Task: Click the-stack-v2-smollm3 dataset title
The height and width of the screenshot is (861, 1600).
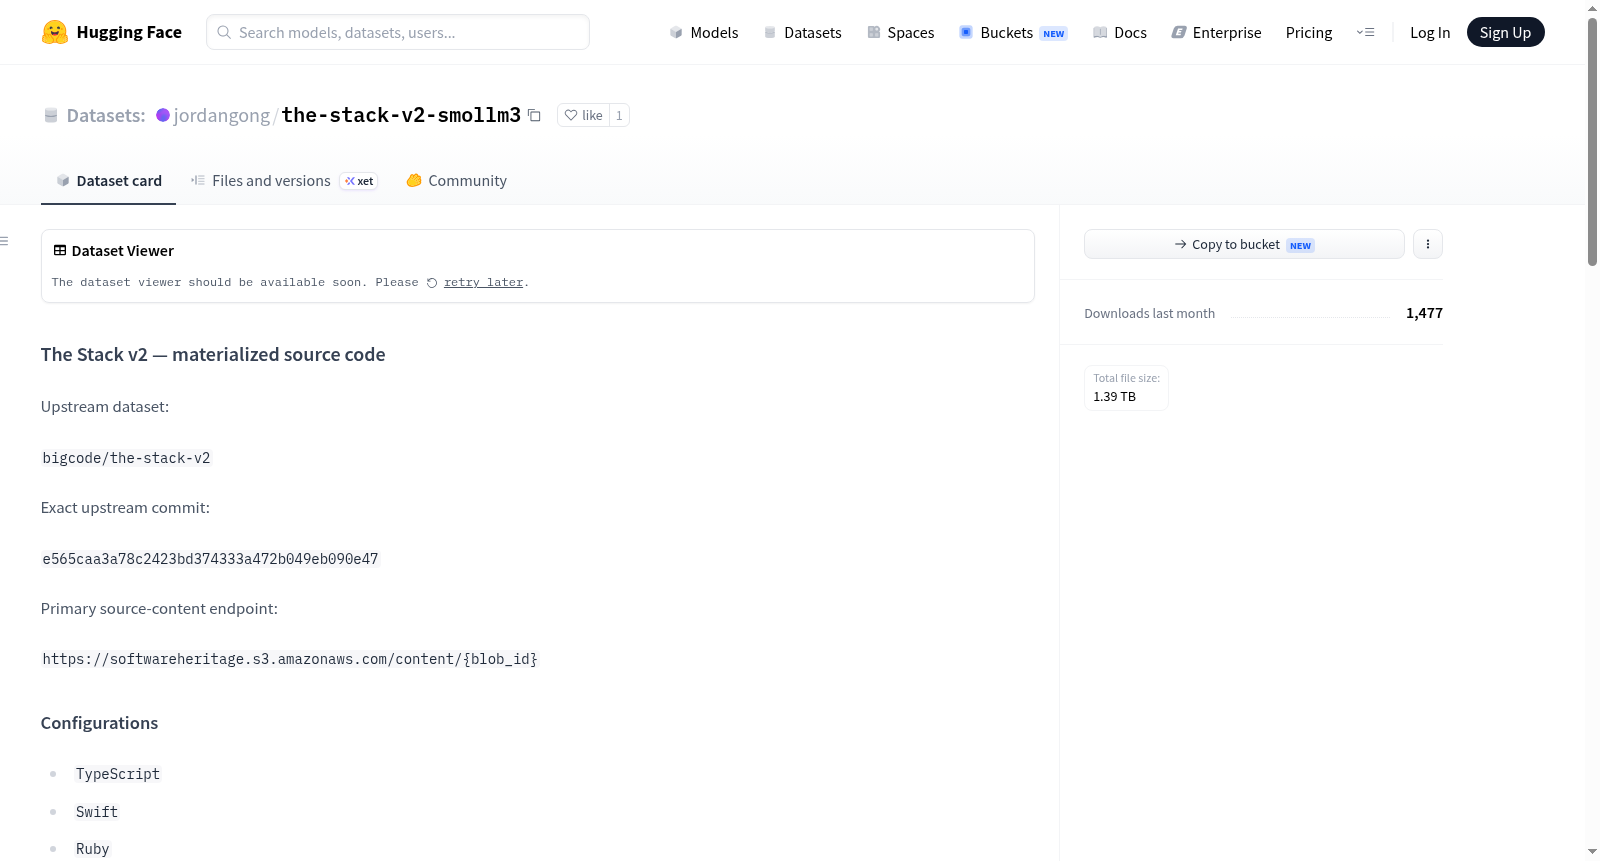Action: (x=401, y=115)
